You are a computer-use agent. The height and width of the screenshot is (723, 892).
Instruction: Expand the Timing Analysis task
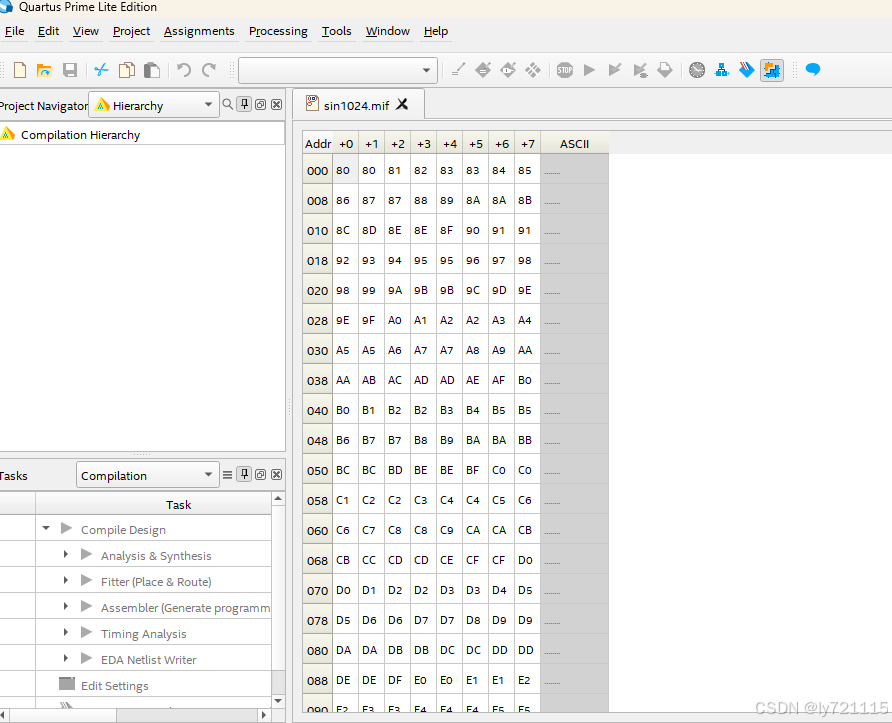pos(65,633)
